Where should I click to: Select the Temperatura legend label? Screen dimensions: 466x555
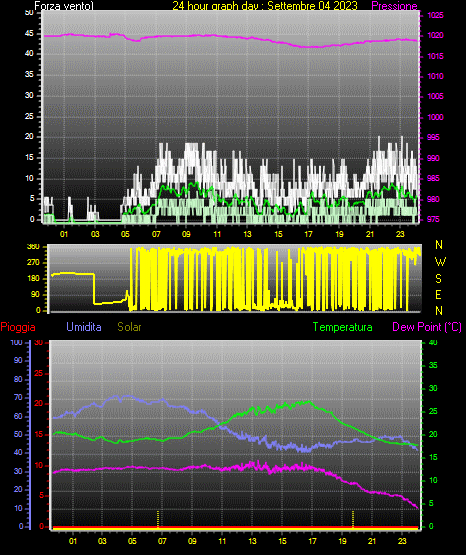pyautogui.click(x=343, y=327)
